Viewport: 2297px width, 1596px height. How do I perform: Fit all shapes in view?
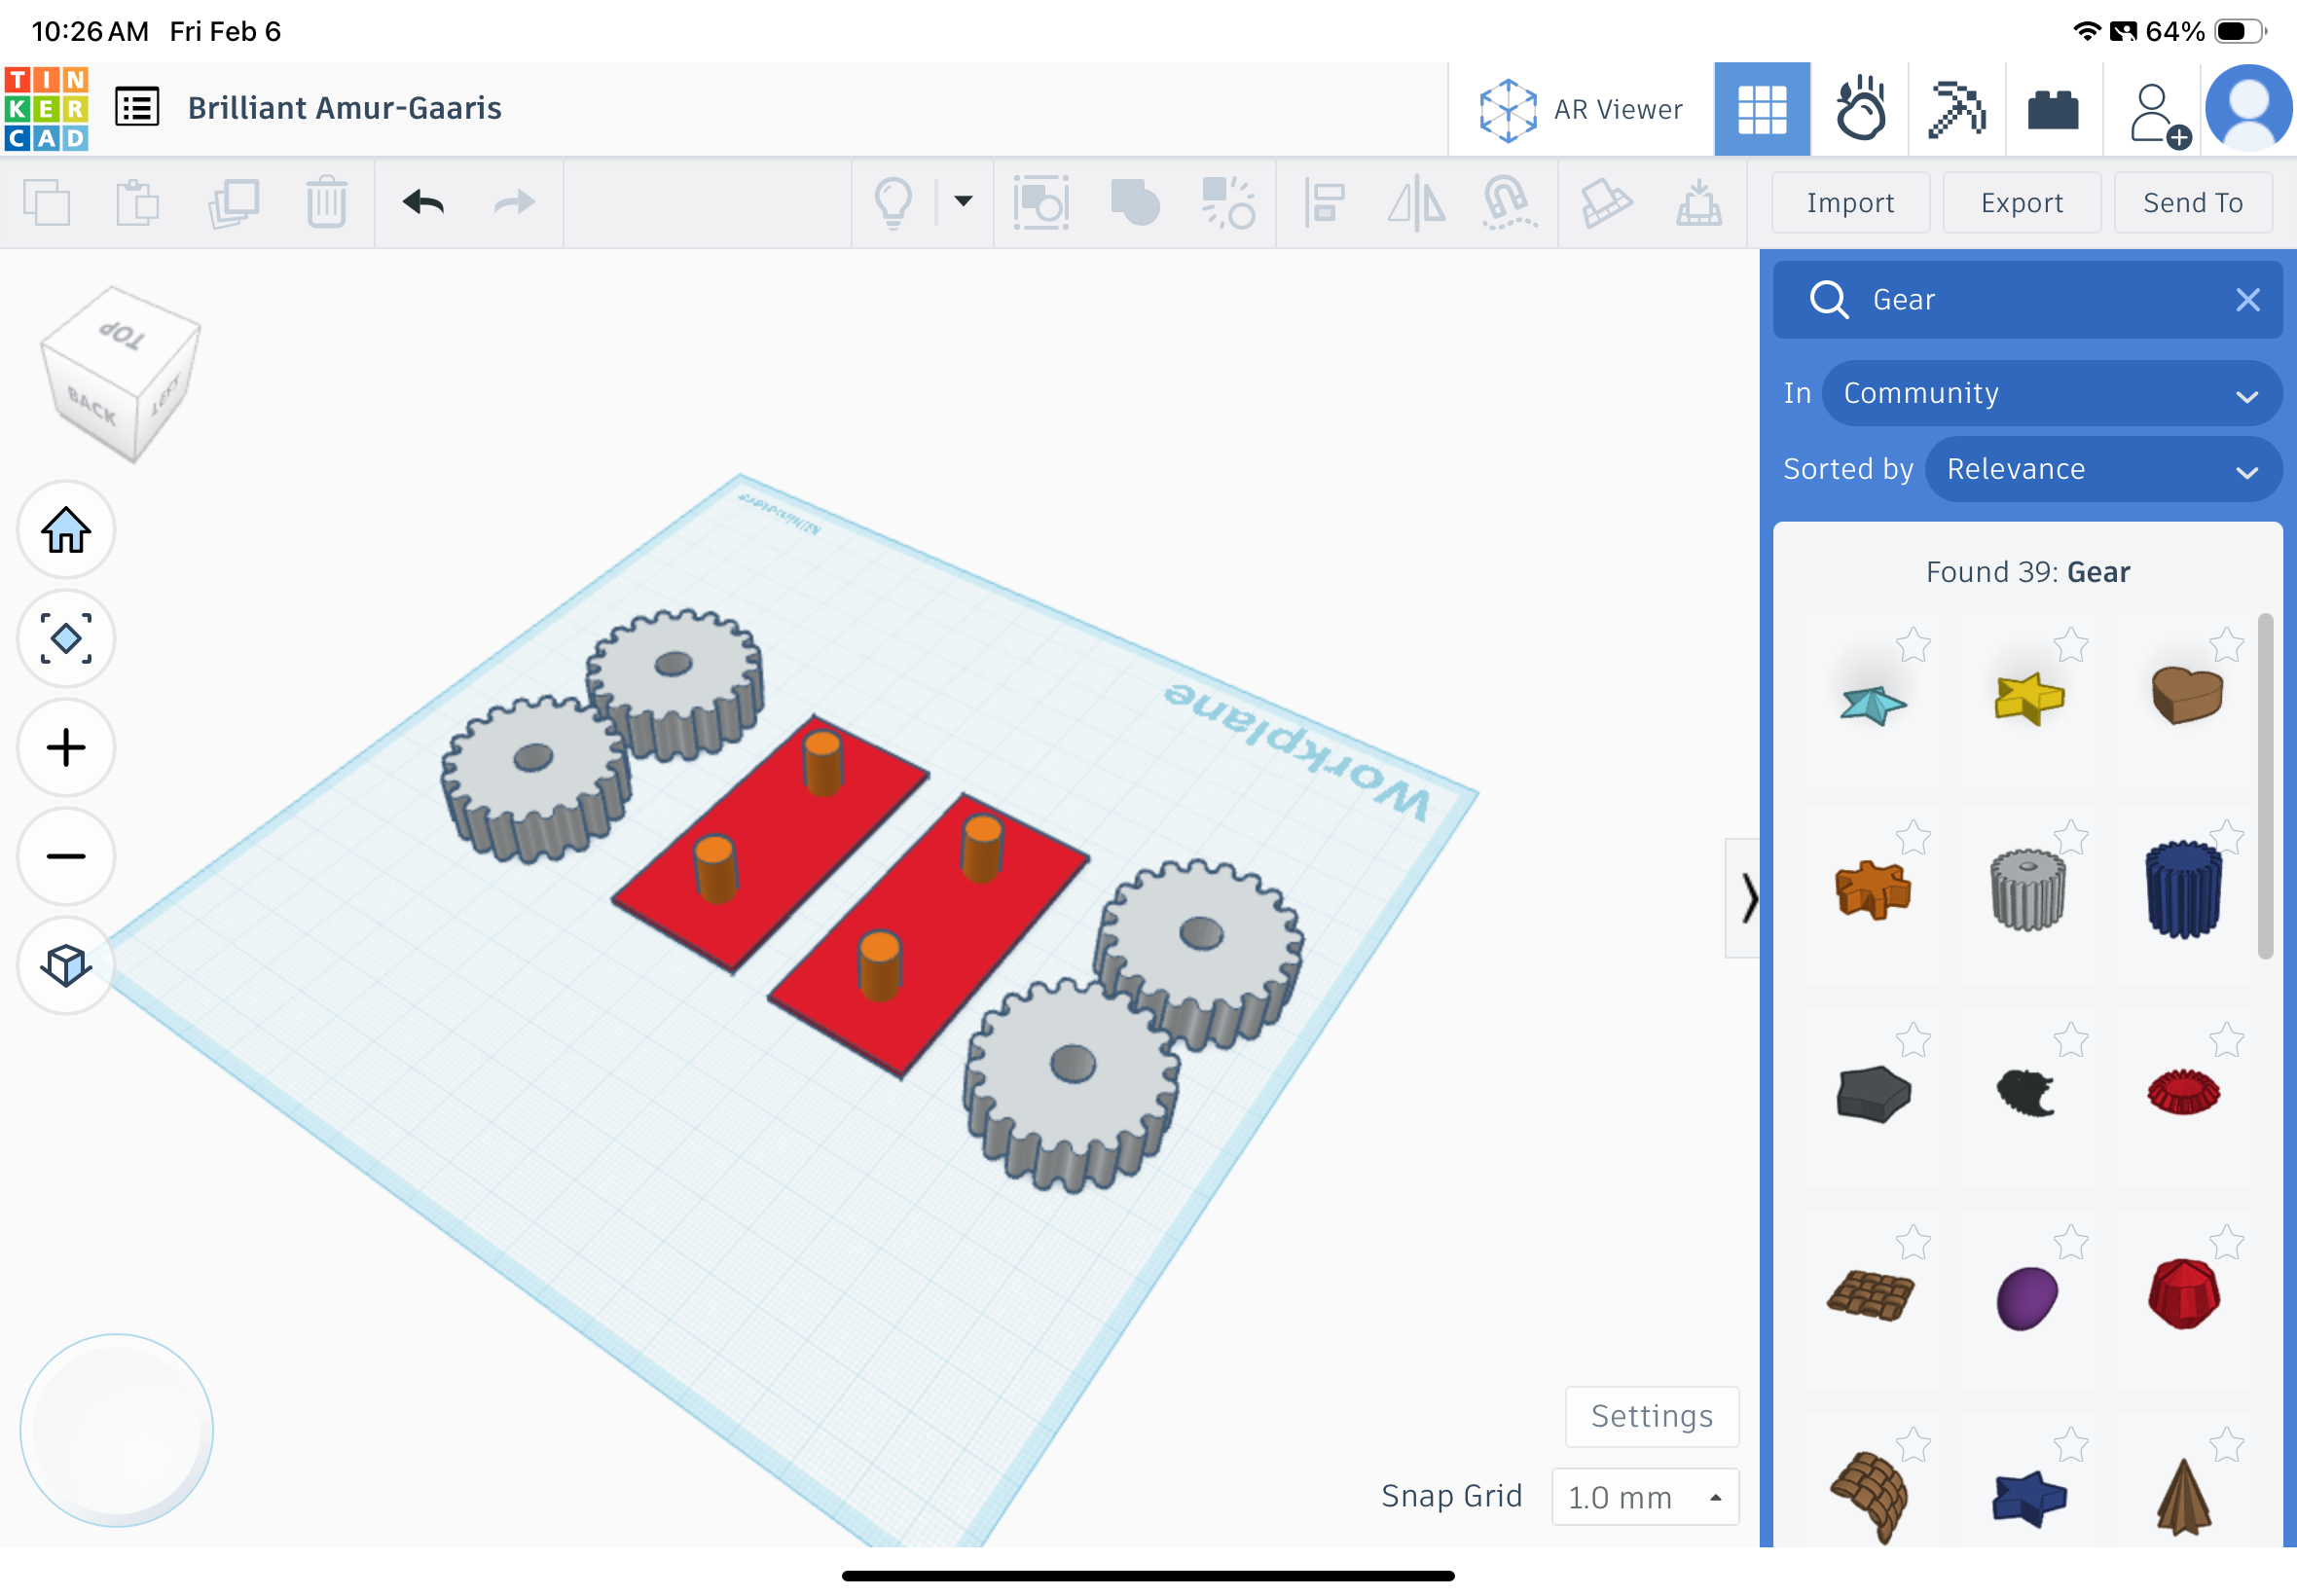[x=66, y=639]
